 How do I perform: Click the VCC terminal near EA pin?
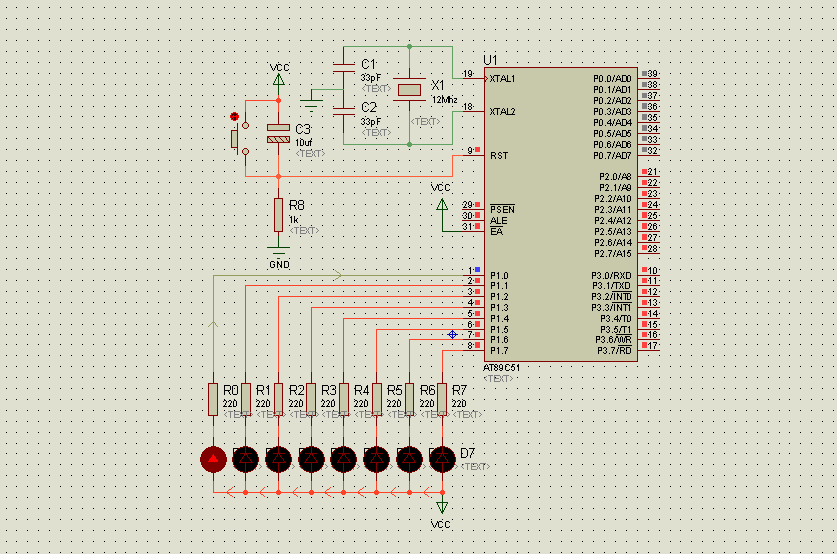coord(442,205)
